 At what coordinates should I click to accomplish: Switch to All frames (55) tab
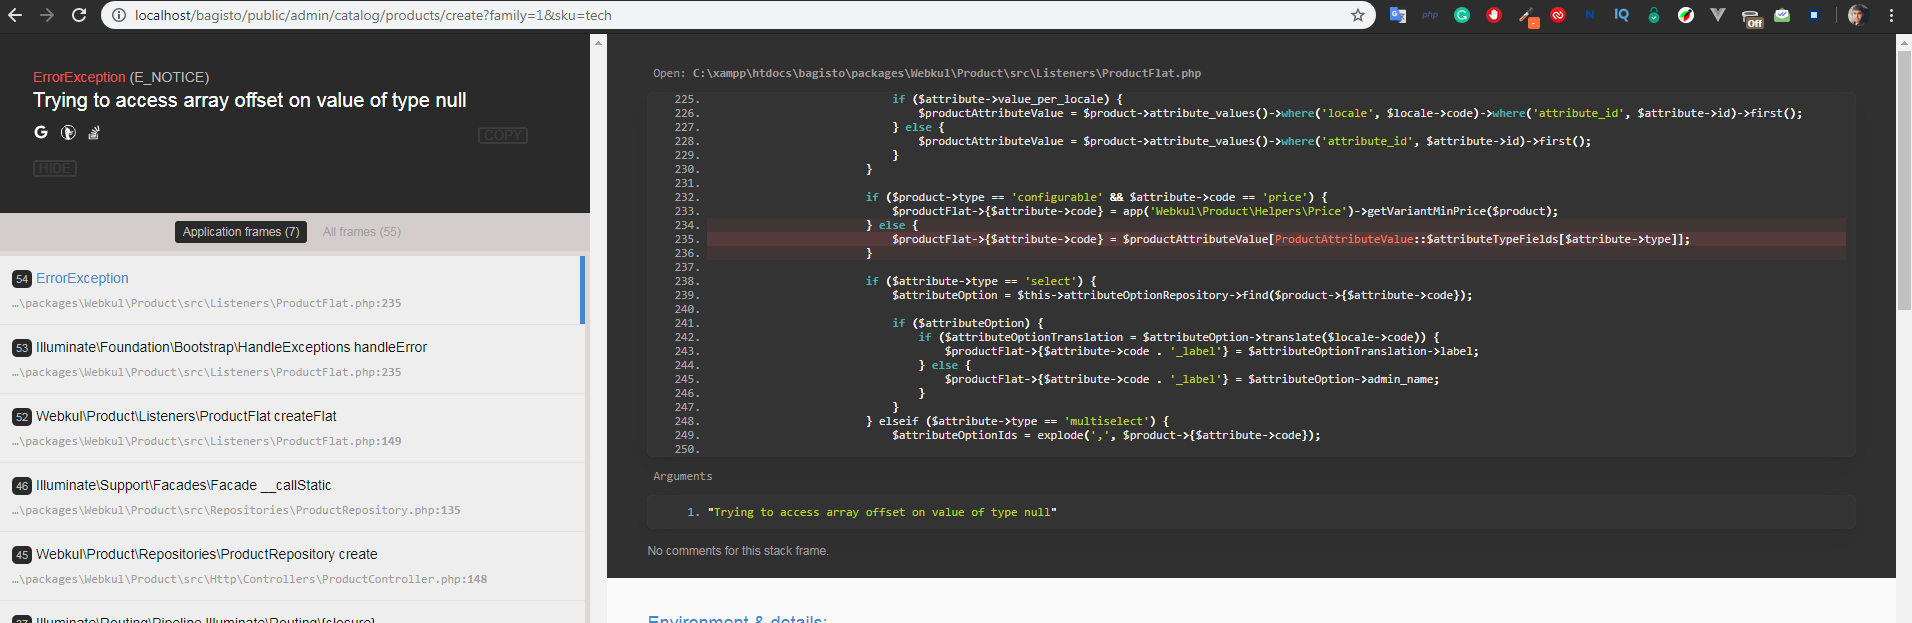[362, 231]
